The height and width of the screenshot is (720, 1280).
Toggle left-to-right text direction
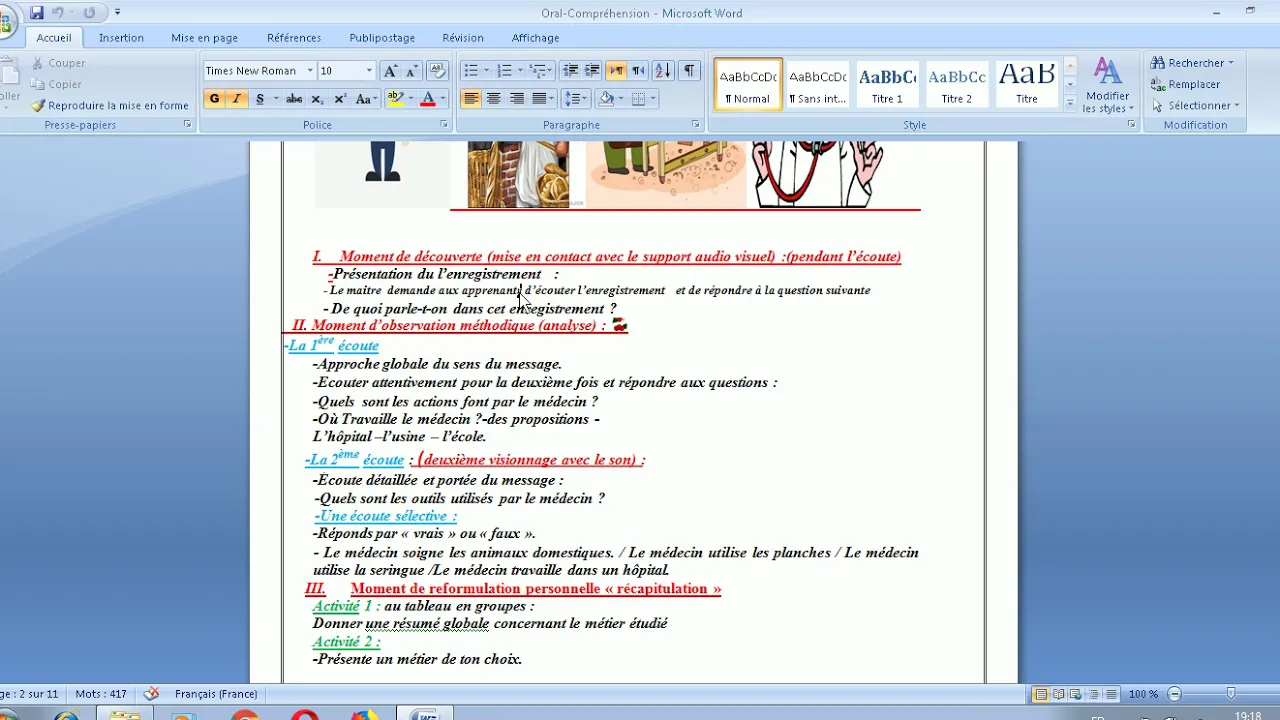click(616, 71)
